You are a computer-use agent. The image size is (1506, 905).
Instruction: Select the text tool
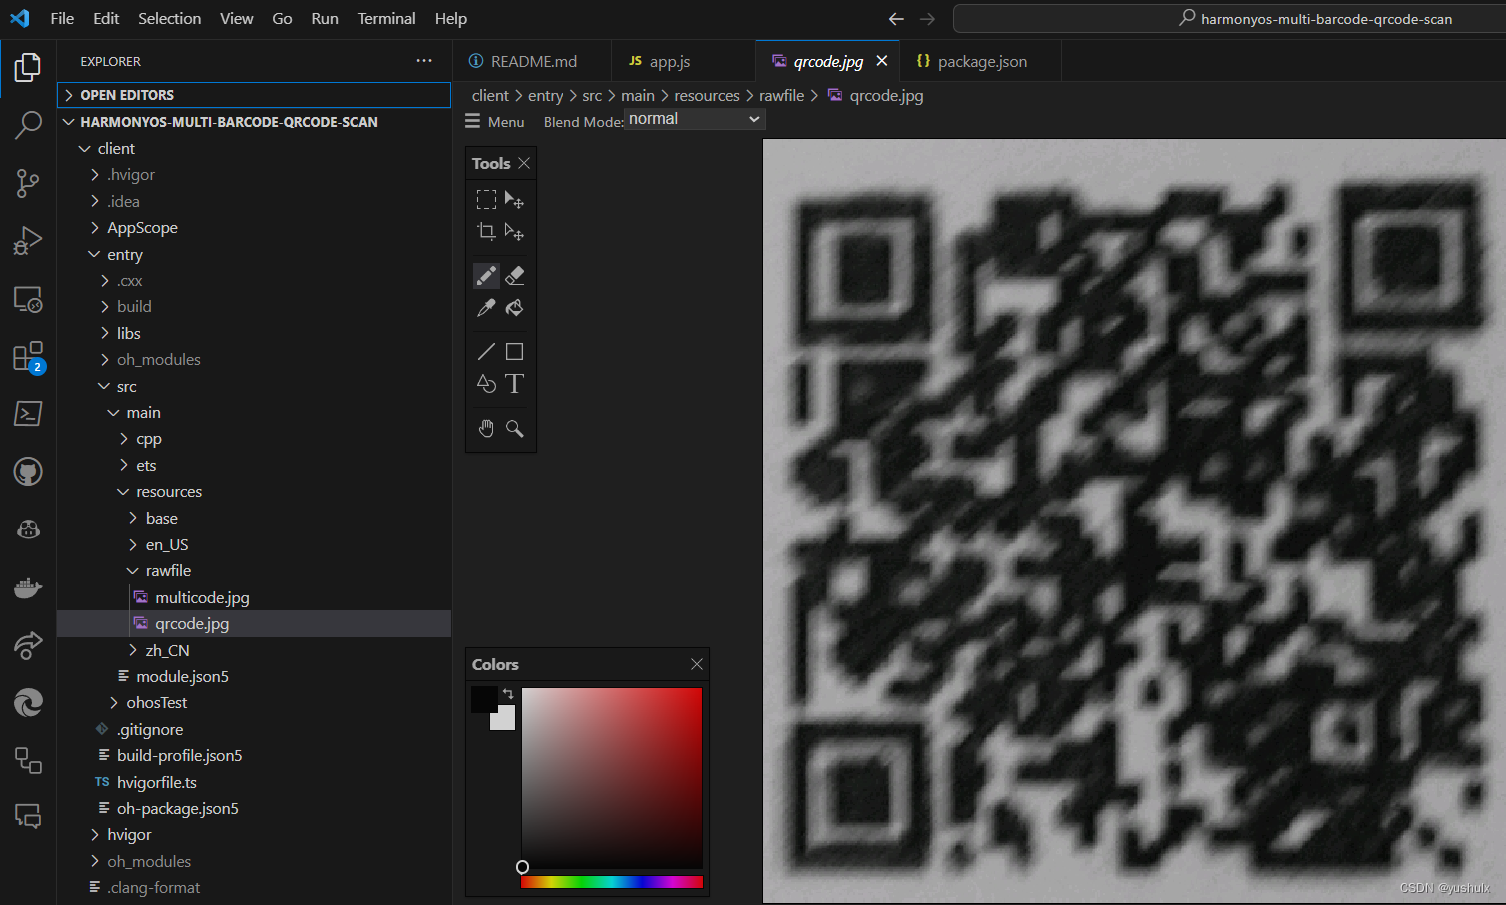tap(514, 384)
